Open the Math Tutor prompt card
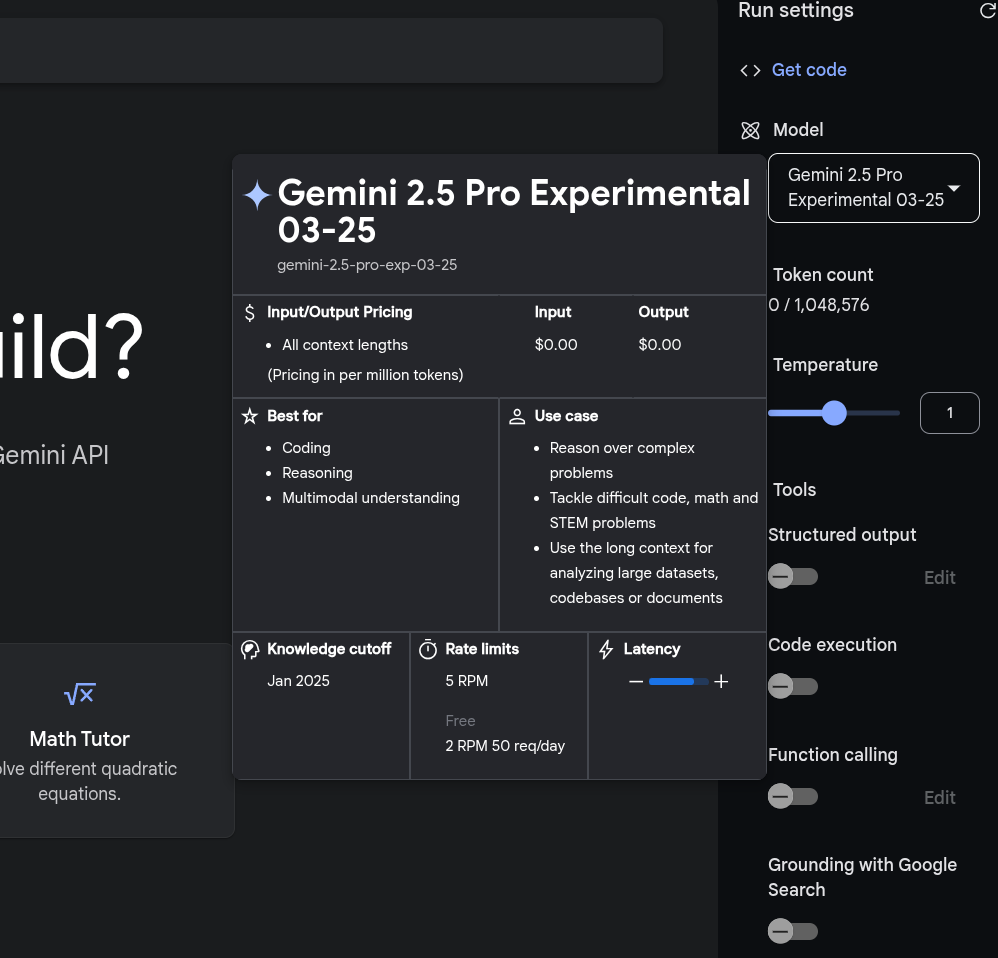This screenshot has width=998, height=958. coord(100,740)
